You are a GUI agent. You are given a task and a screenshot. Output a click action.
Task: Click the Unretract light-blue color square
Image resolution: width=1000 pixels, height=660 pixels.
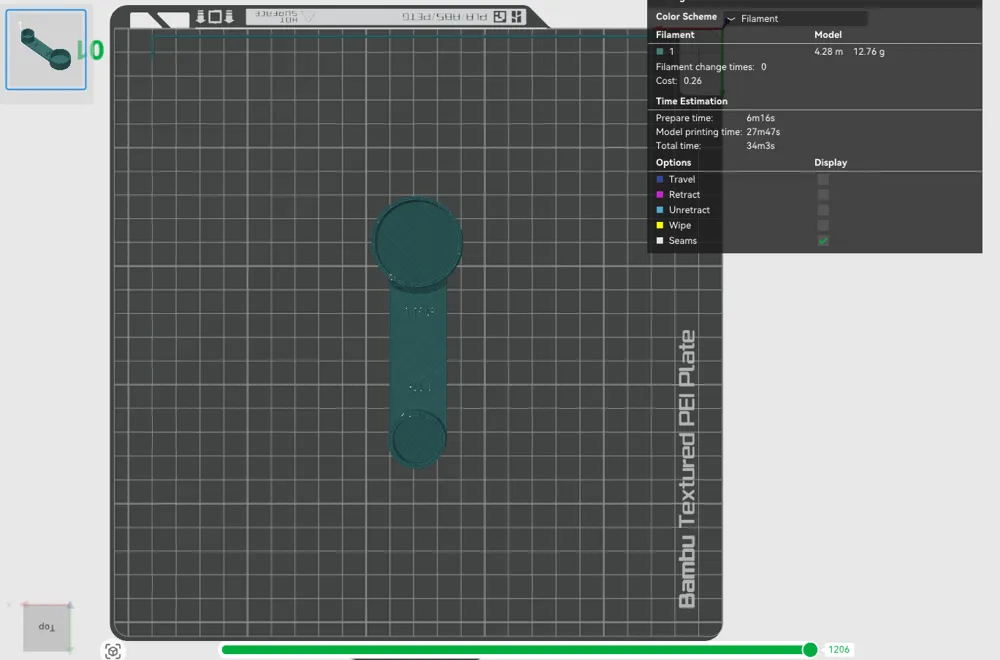point(660,210)
